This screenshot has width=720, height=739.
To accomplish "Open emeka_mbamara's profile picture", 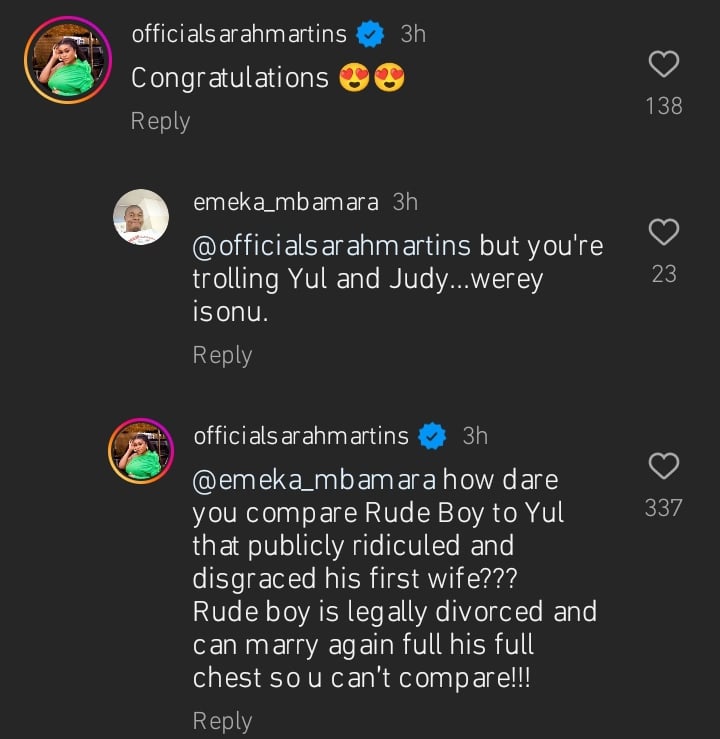I will tap(139, 218).
